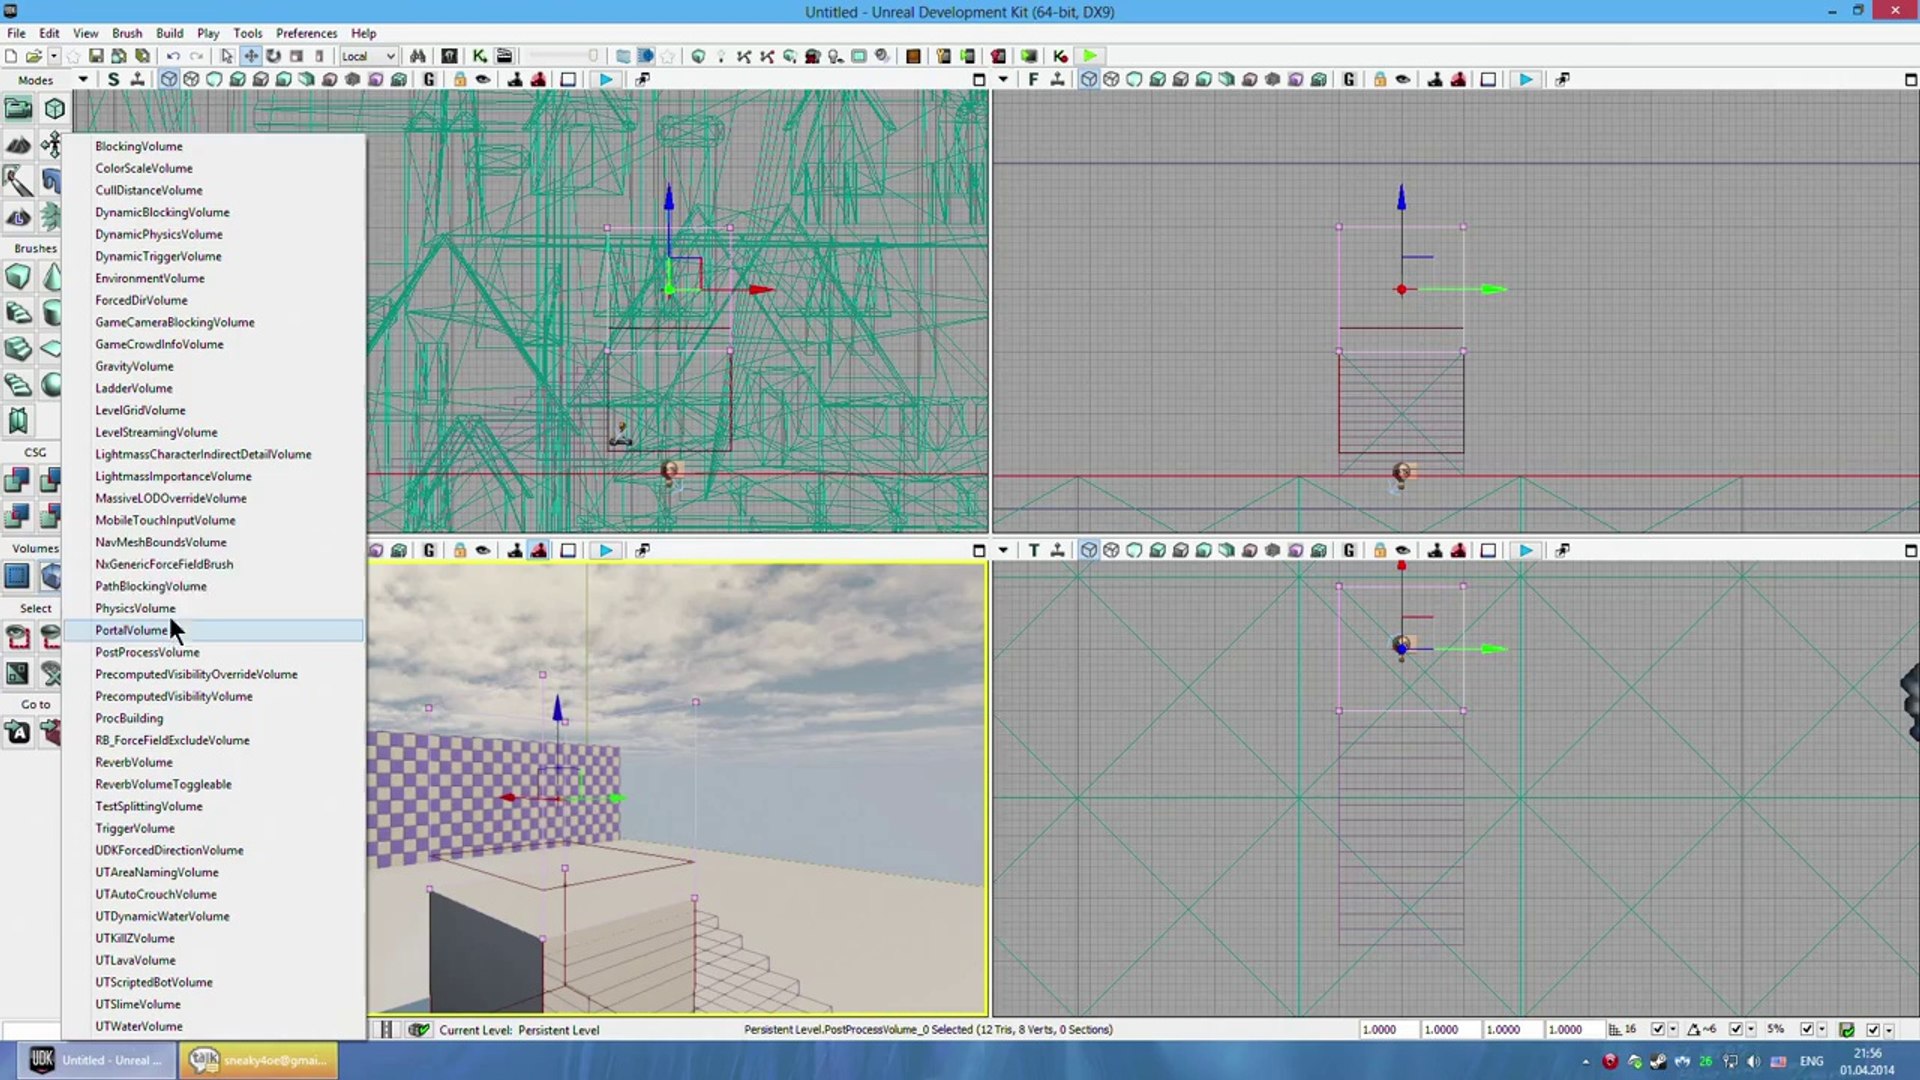The image size is (1920, 1080).
Task: Click the CSG Add icon
Action: tap(17, 480)
